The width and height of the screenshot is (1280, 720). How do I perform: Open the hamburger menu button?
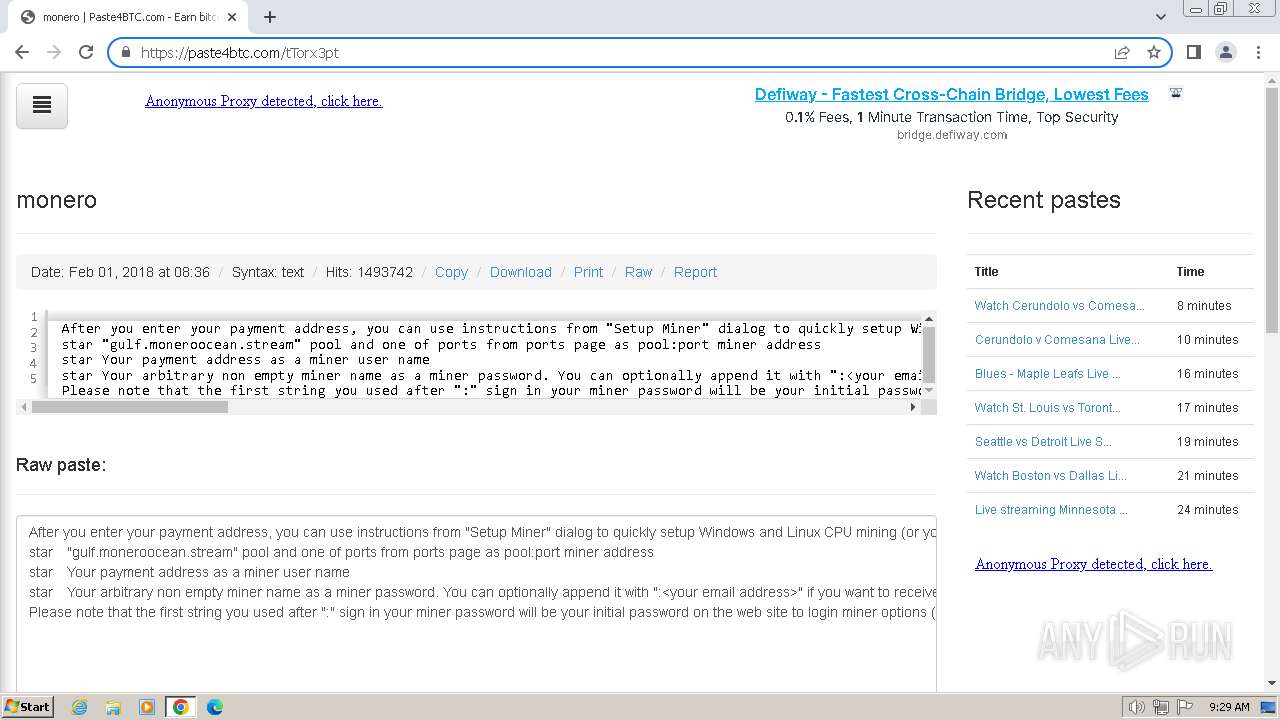point(42,105)
